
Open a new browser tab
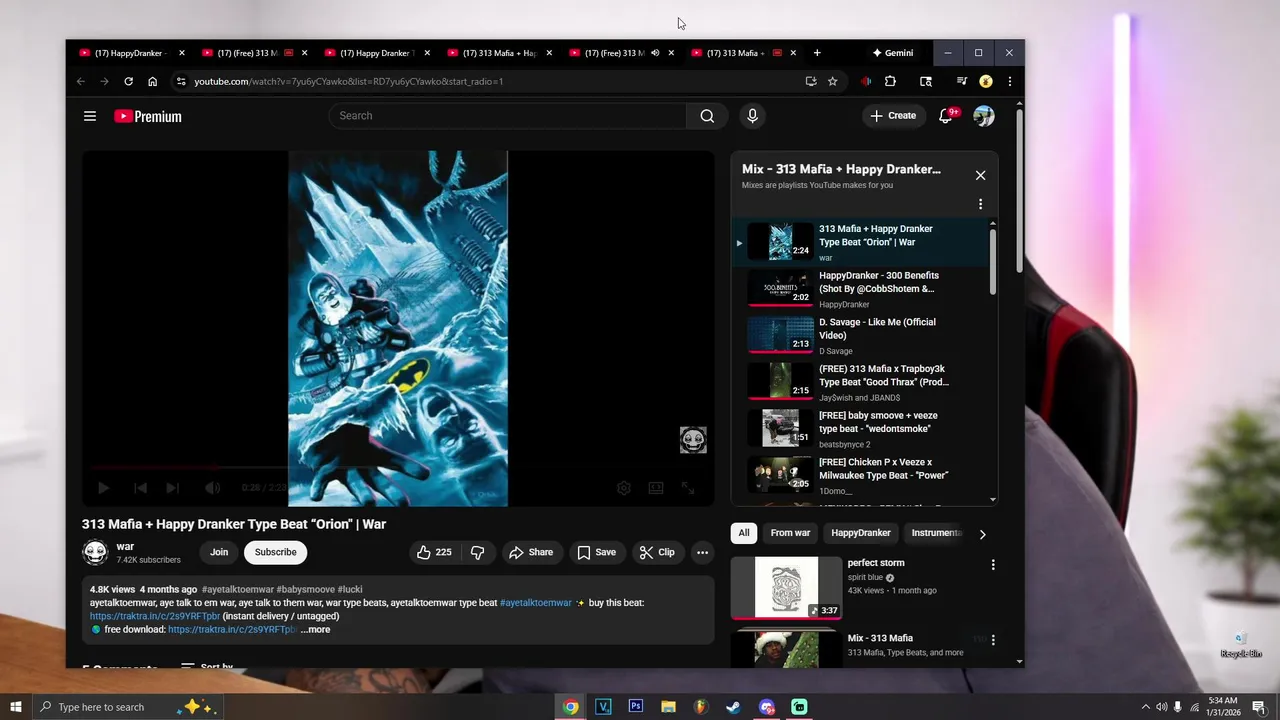(x=817, y=53)
